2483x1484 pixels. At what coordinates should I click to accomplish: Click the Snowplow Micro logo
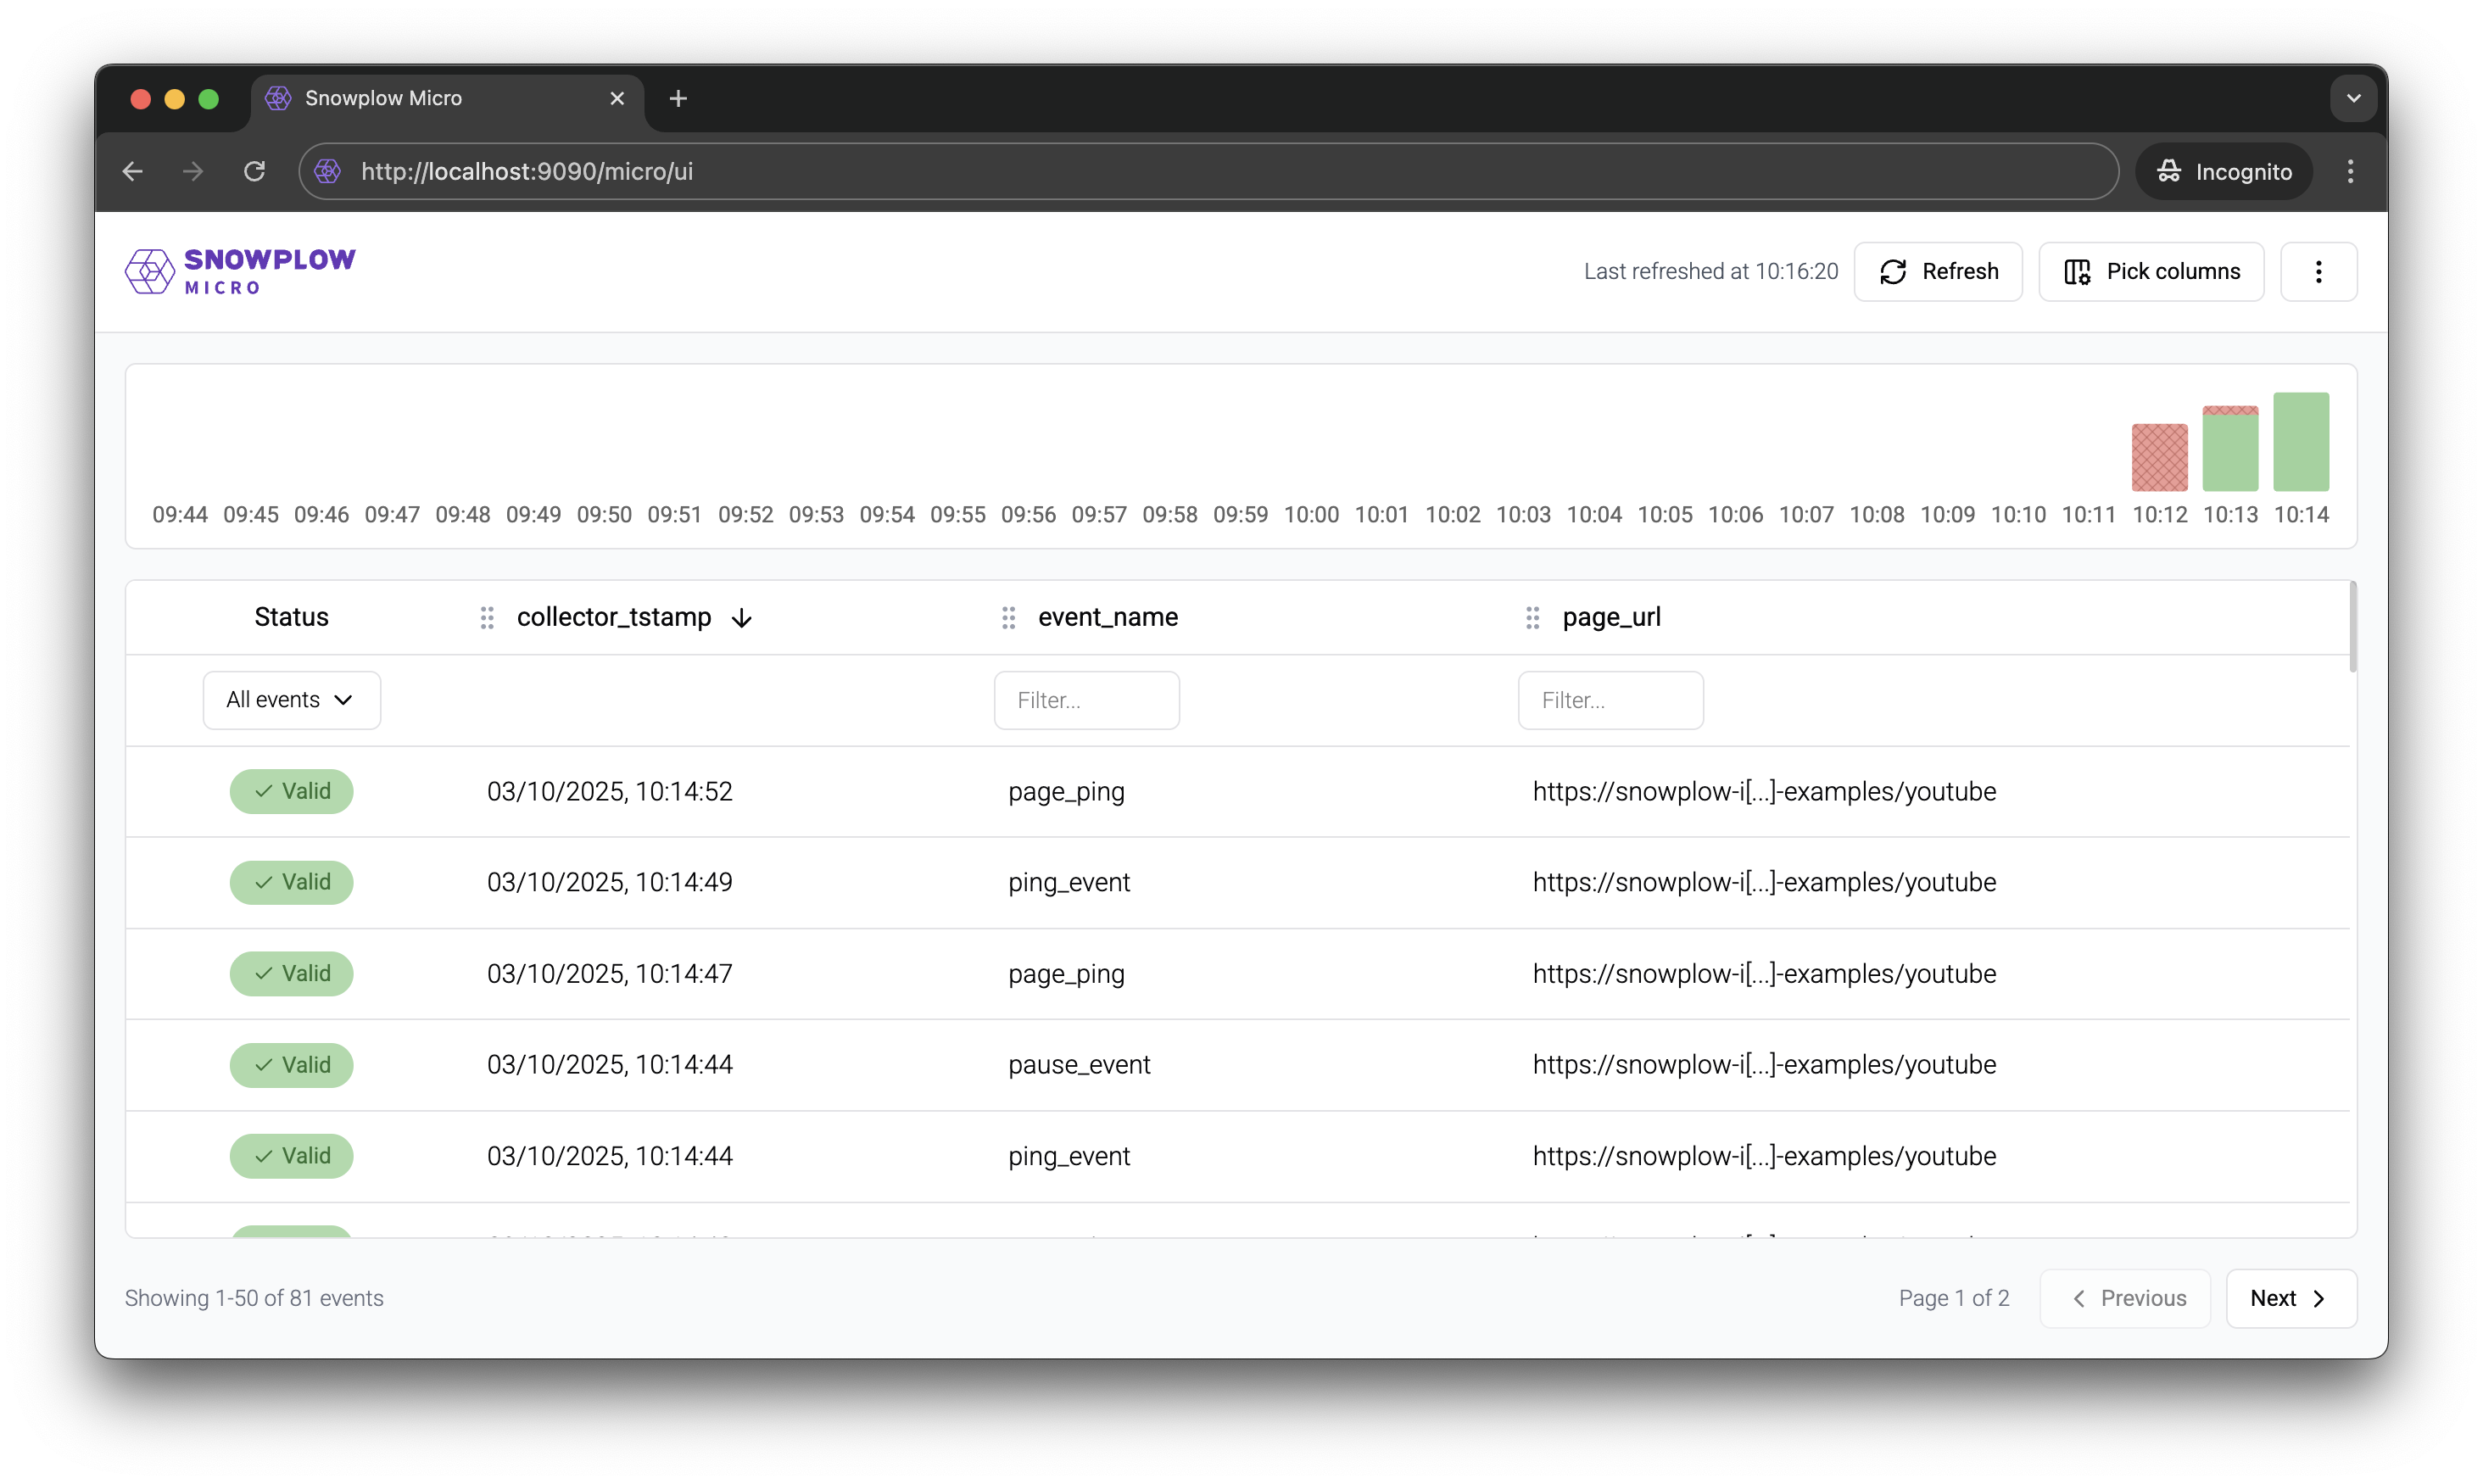coord(240,271)
